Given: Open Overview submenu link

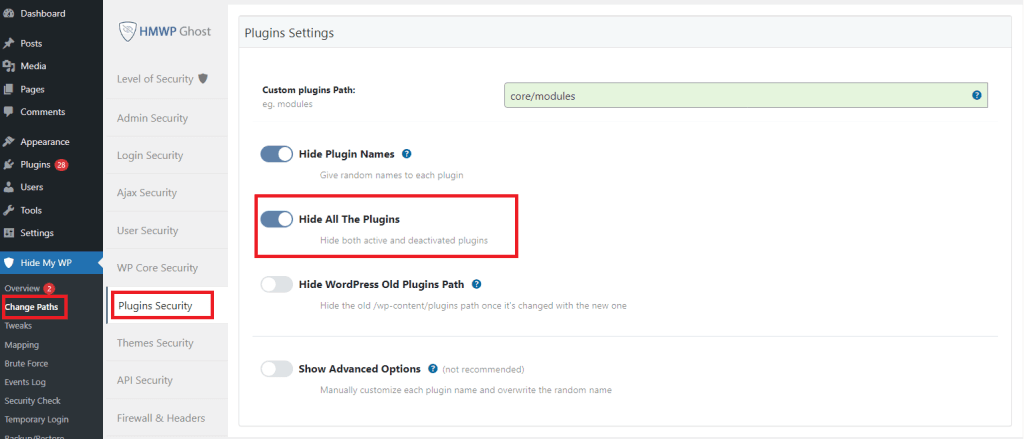Looking at the screenshot, I should [x=22, y=288].
